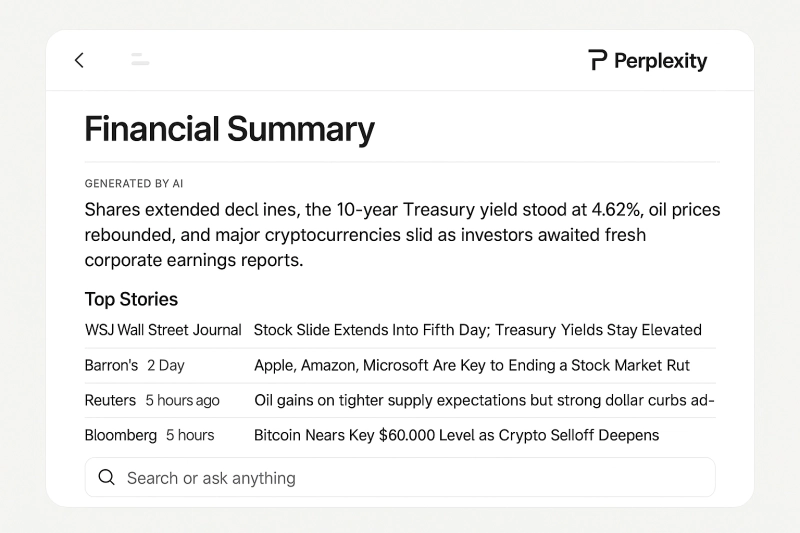Click the AI summary paragraph text

pyautogui.click(x=400, y=235)
